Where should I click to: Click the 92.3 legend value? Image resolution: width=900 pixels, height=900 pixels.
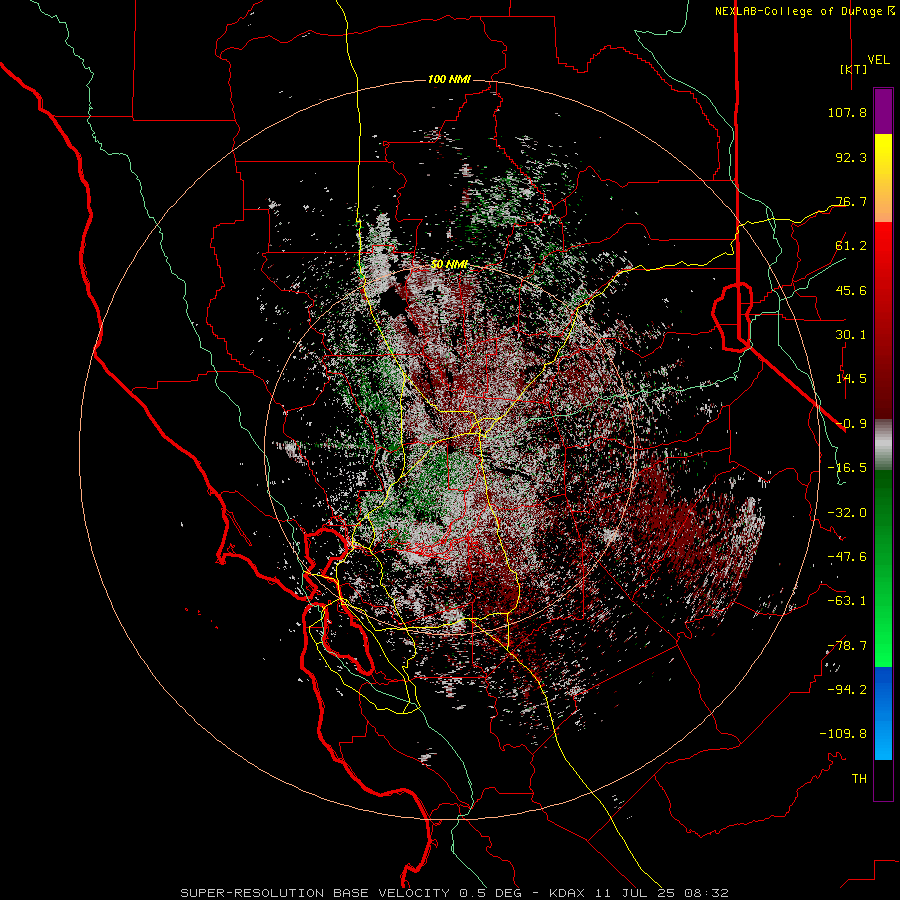pos(851,157)
